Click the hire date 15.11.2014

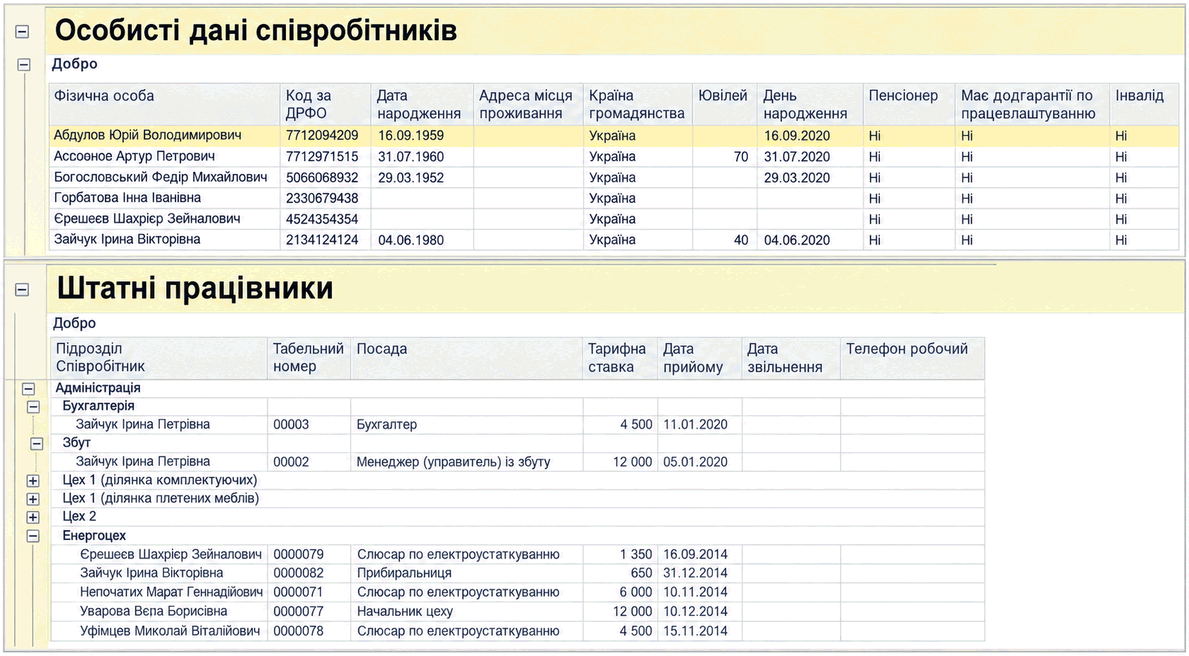point(695,631)
